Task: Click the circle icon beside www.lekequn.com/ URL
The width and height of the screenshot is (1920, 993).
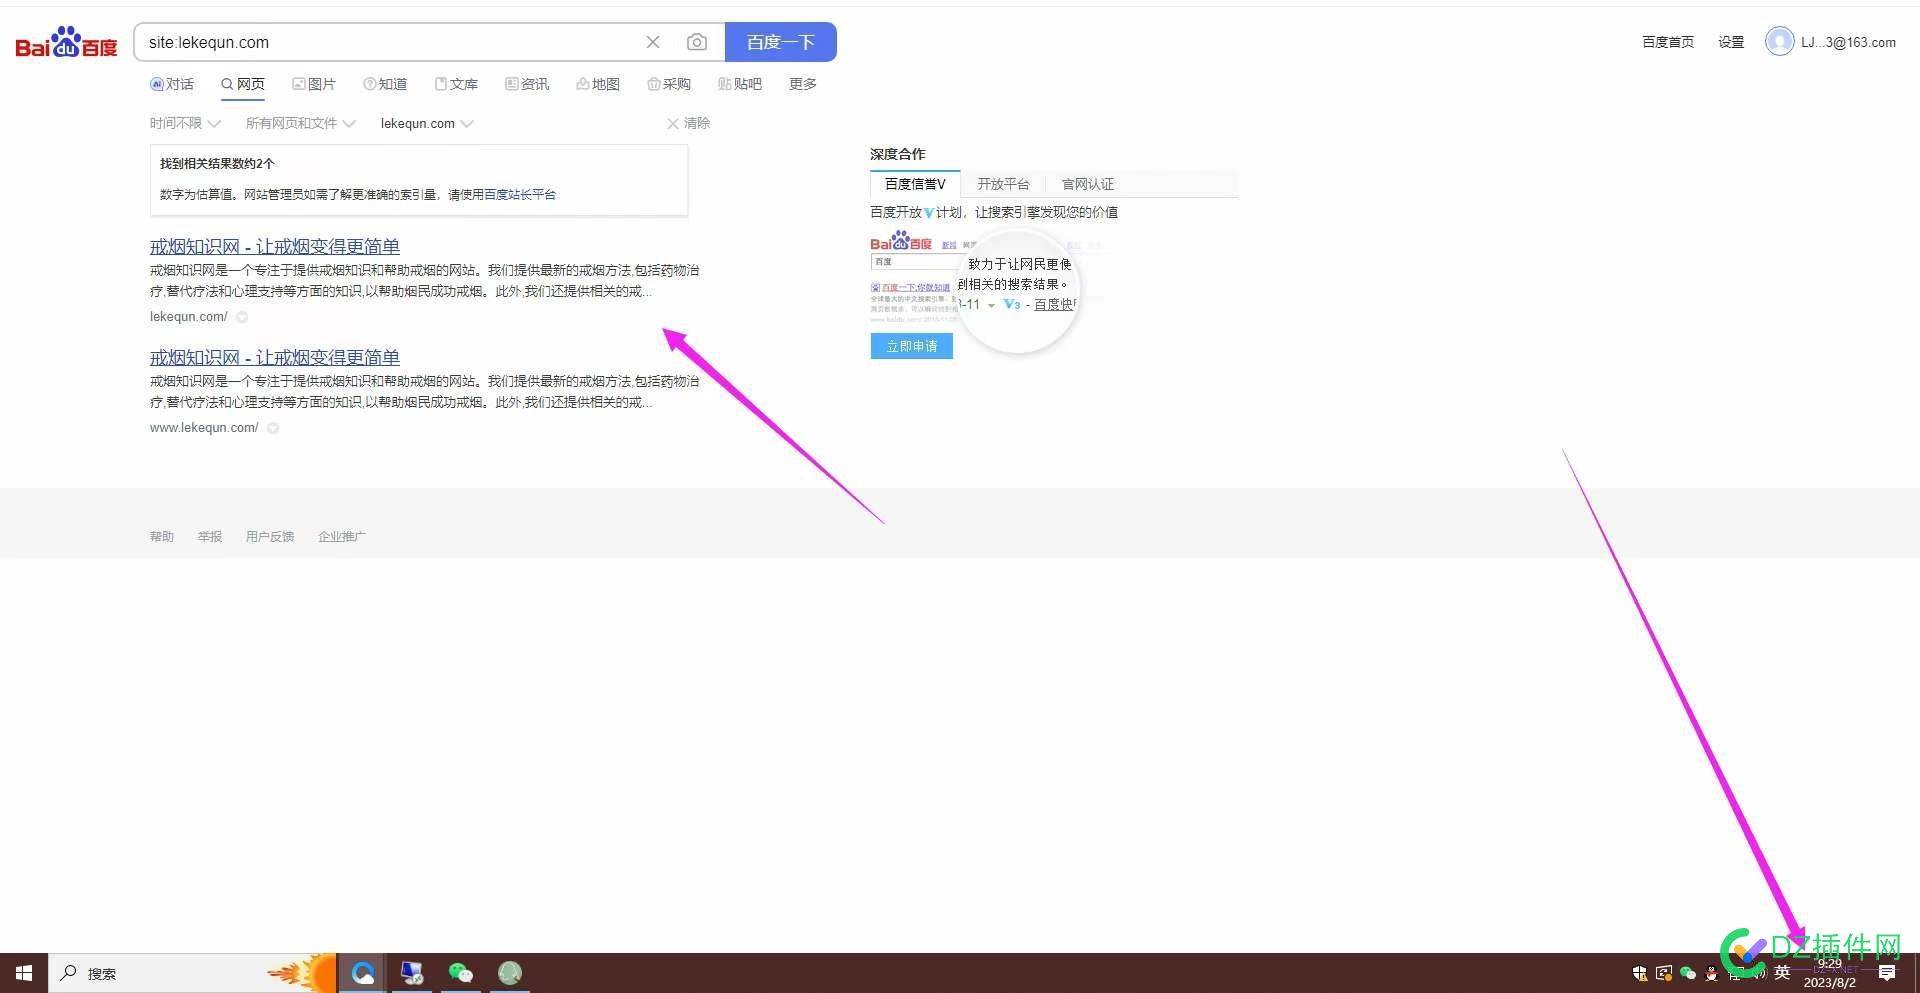Action: point(273,428)
